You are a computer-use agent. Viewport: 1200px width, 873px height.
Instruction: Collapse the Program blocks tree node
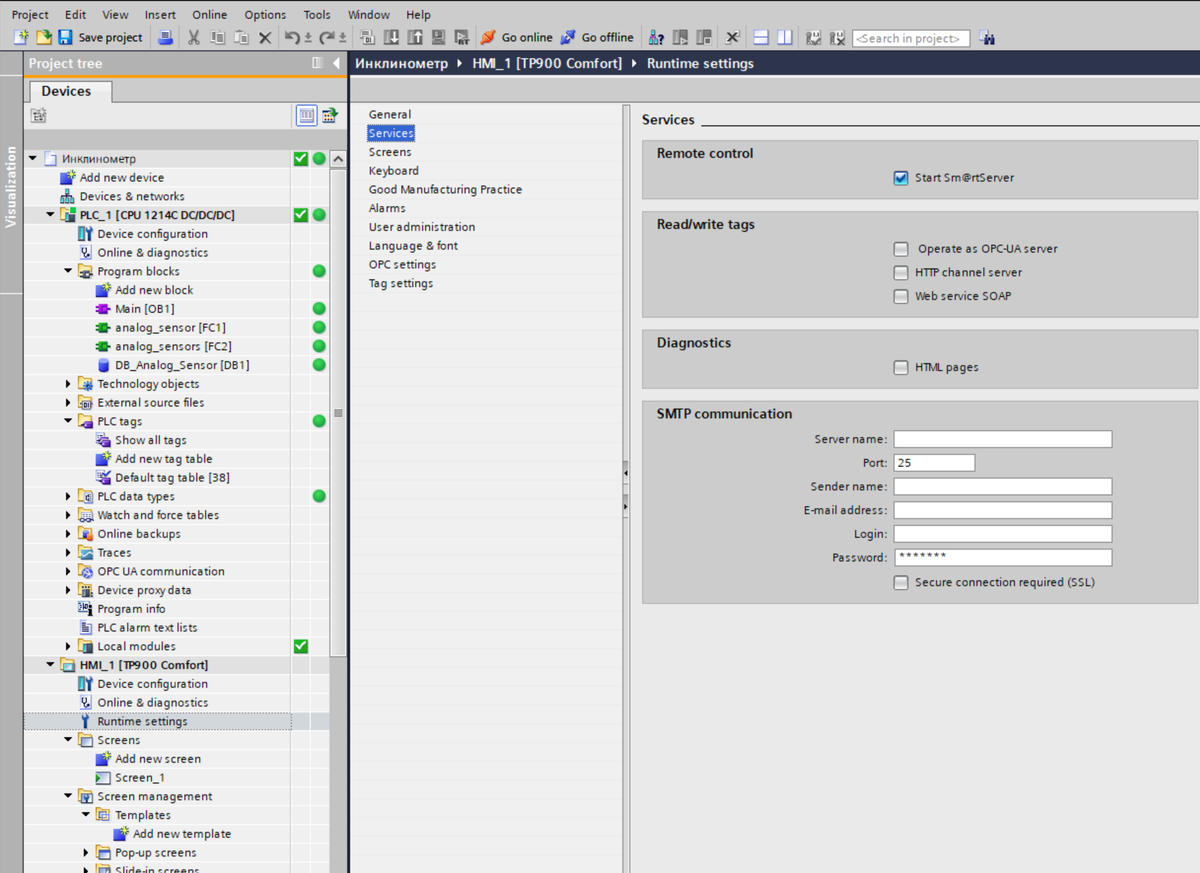(67, 270)
